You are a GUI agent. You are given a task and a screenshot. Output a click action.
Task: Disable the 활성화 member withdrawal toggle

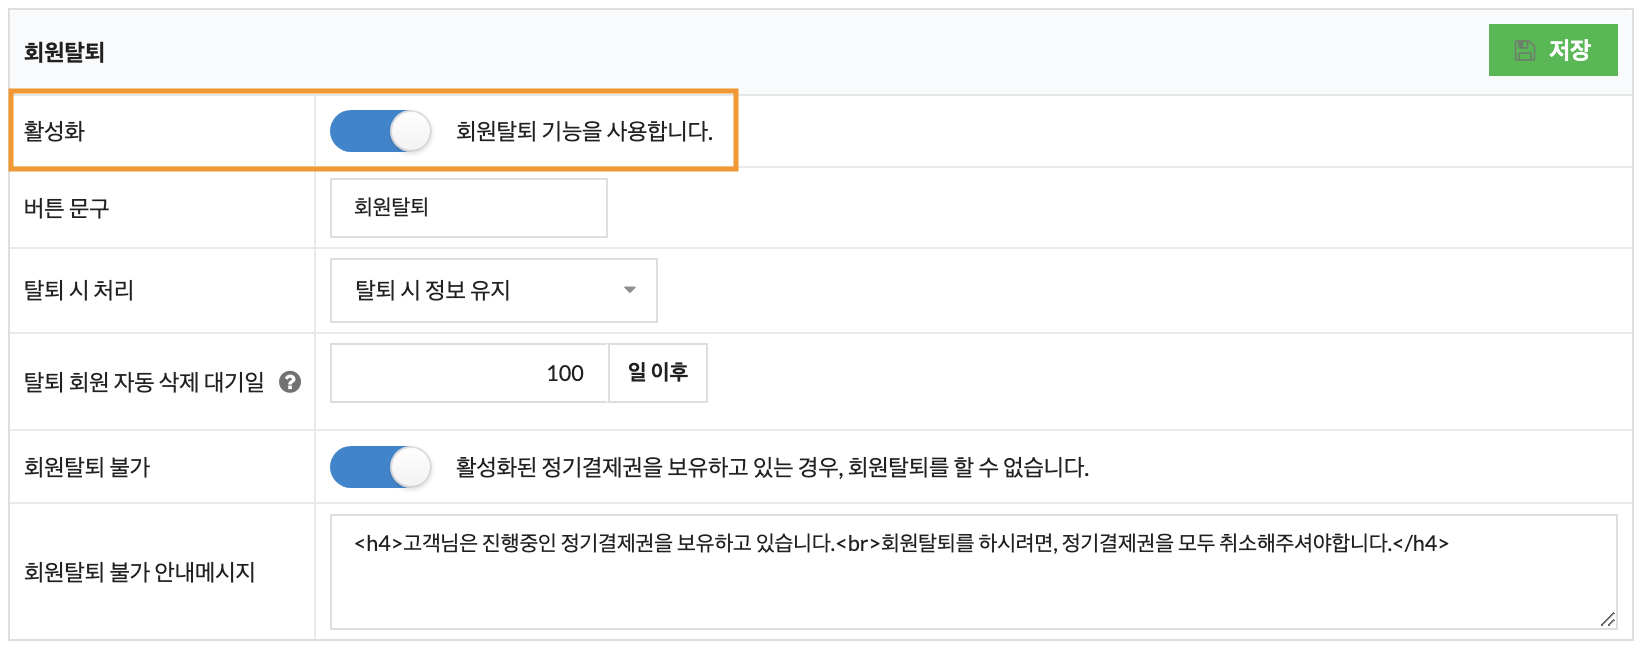click(380, 131)
